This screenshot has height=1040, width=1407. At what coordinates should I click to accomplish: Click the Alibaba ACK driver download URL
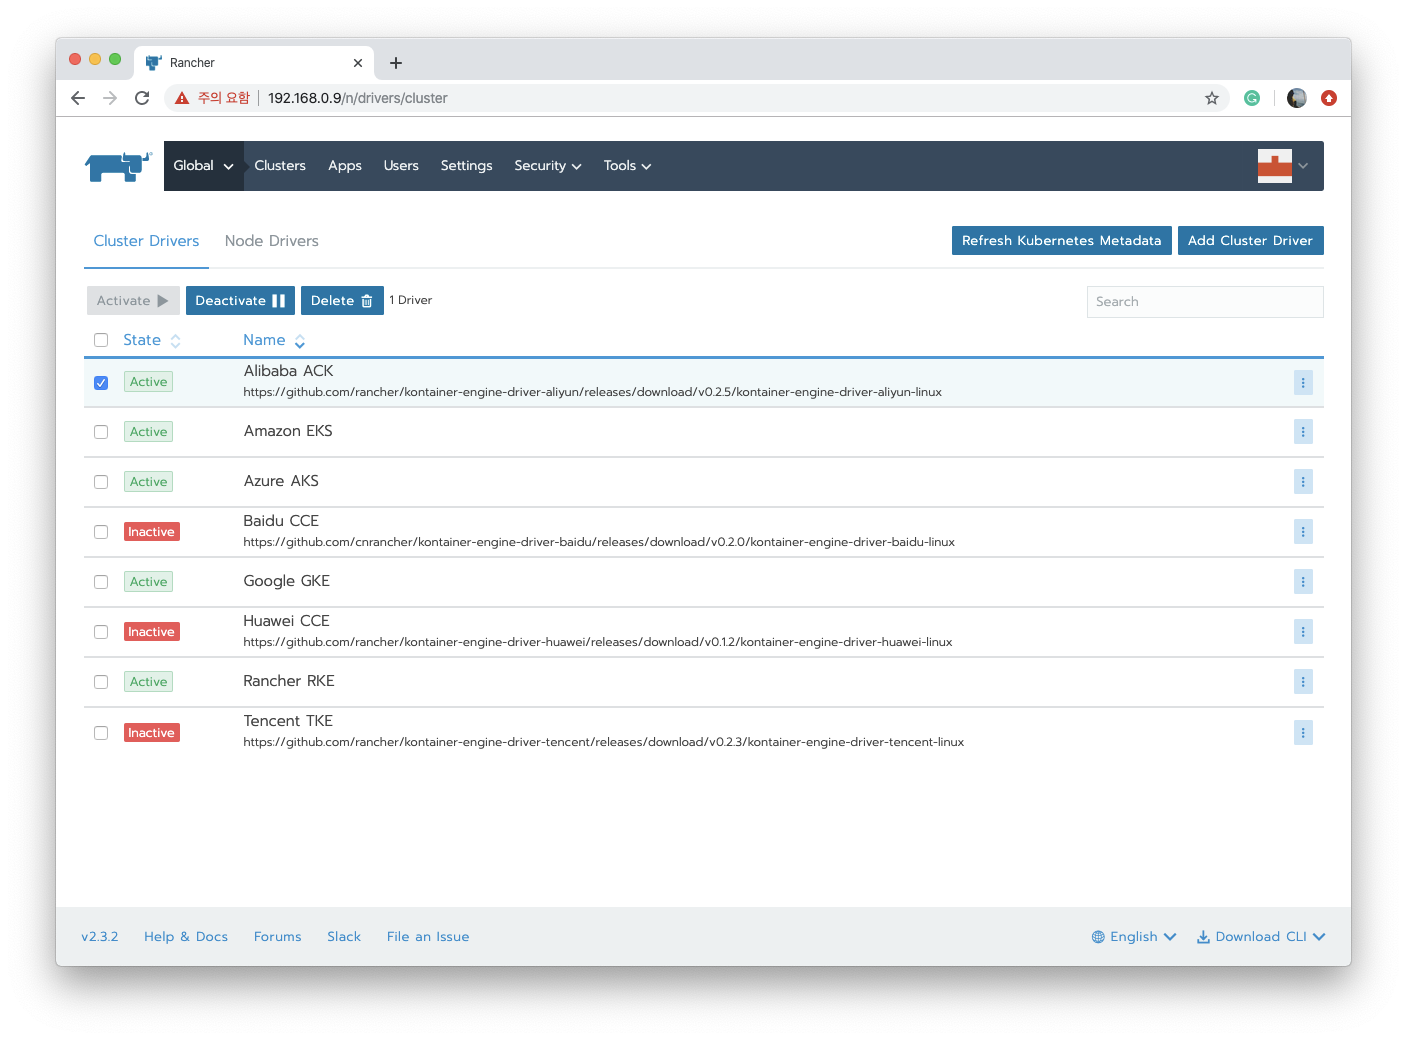point(592,392)
